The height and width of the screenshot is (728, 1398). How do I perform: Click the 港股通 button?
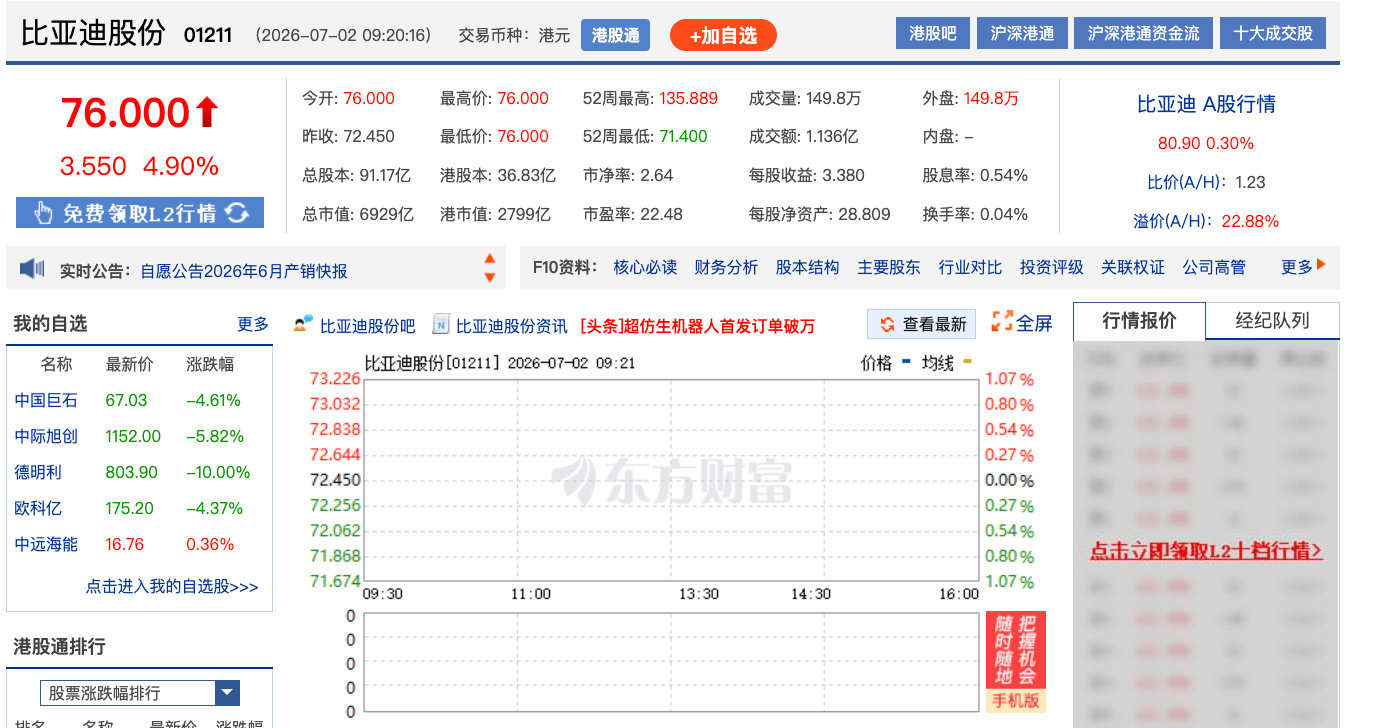(x=615, y=35)
